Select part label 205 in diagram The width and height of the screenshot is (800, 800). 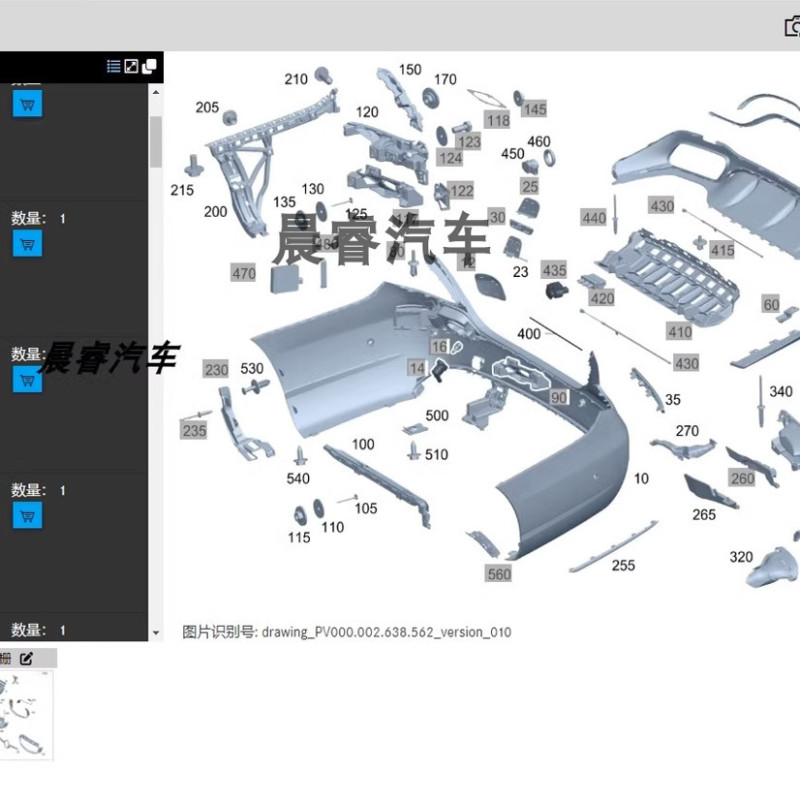tap(207, 107)
